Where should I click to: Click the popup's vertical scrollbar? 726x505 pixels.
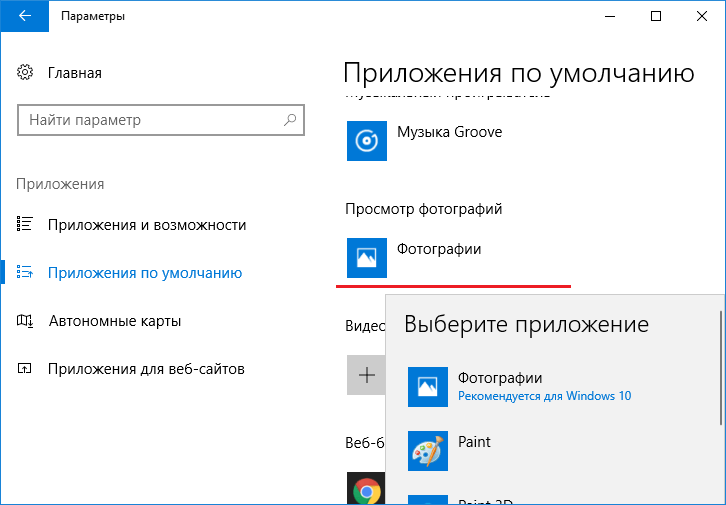[x=720, y=368]
